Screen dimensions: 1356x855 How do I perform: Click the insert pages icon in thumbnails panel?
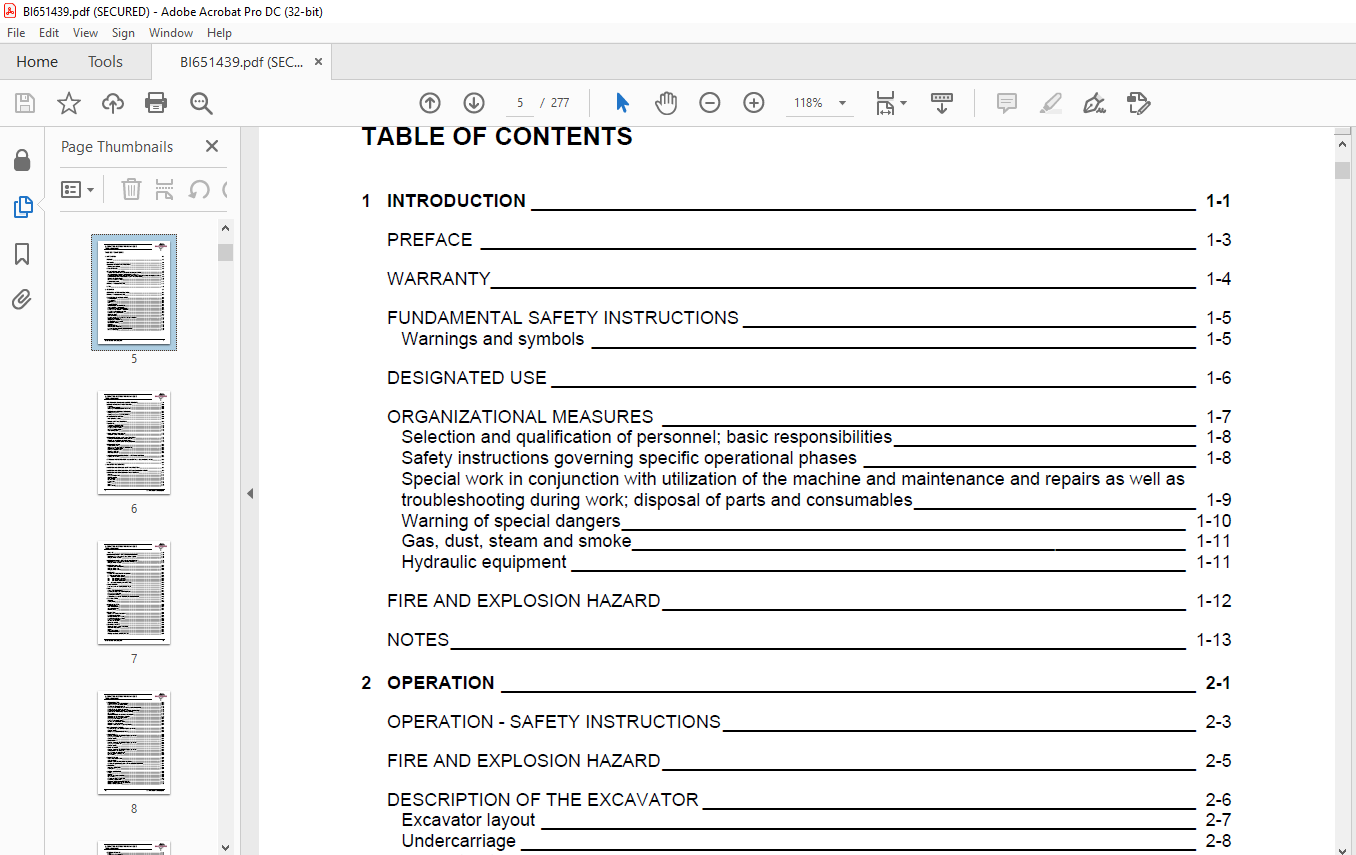[x=165, y=189]
